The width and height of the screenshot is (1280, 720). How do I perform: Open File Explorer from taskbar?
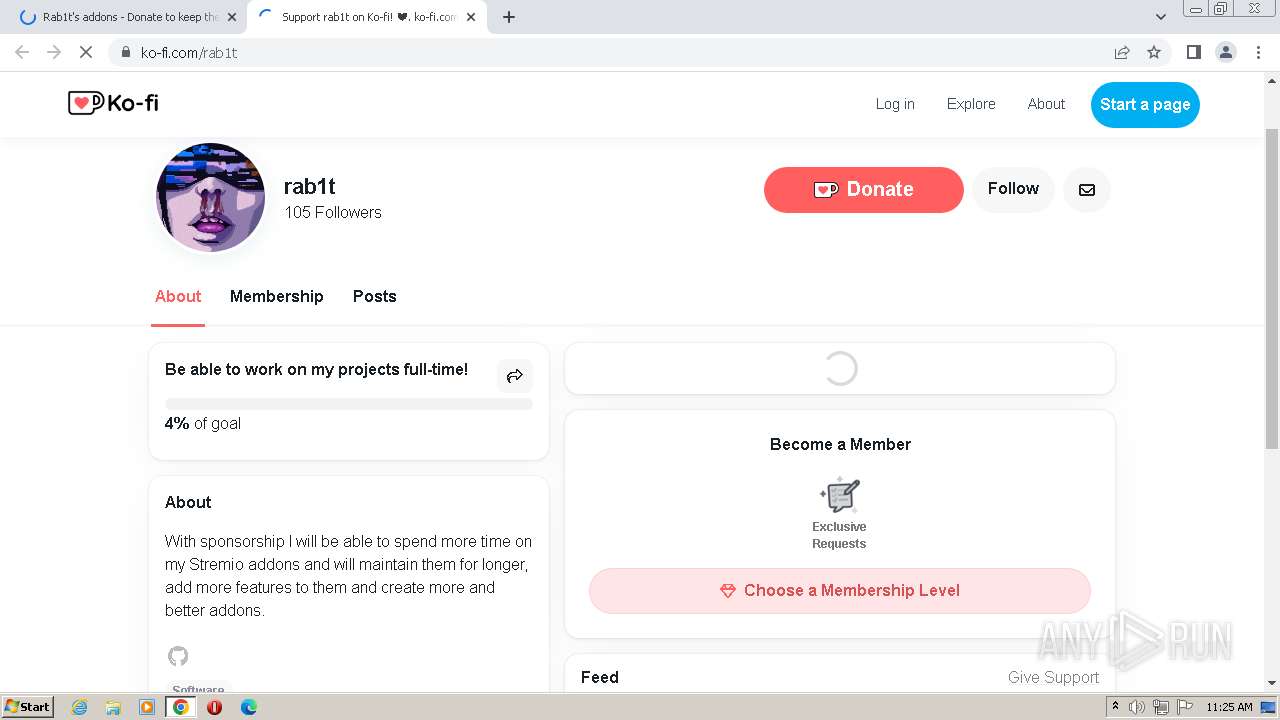[113, 707]
